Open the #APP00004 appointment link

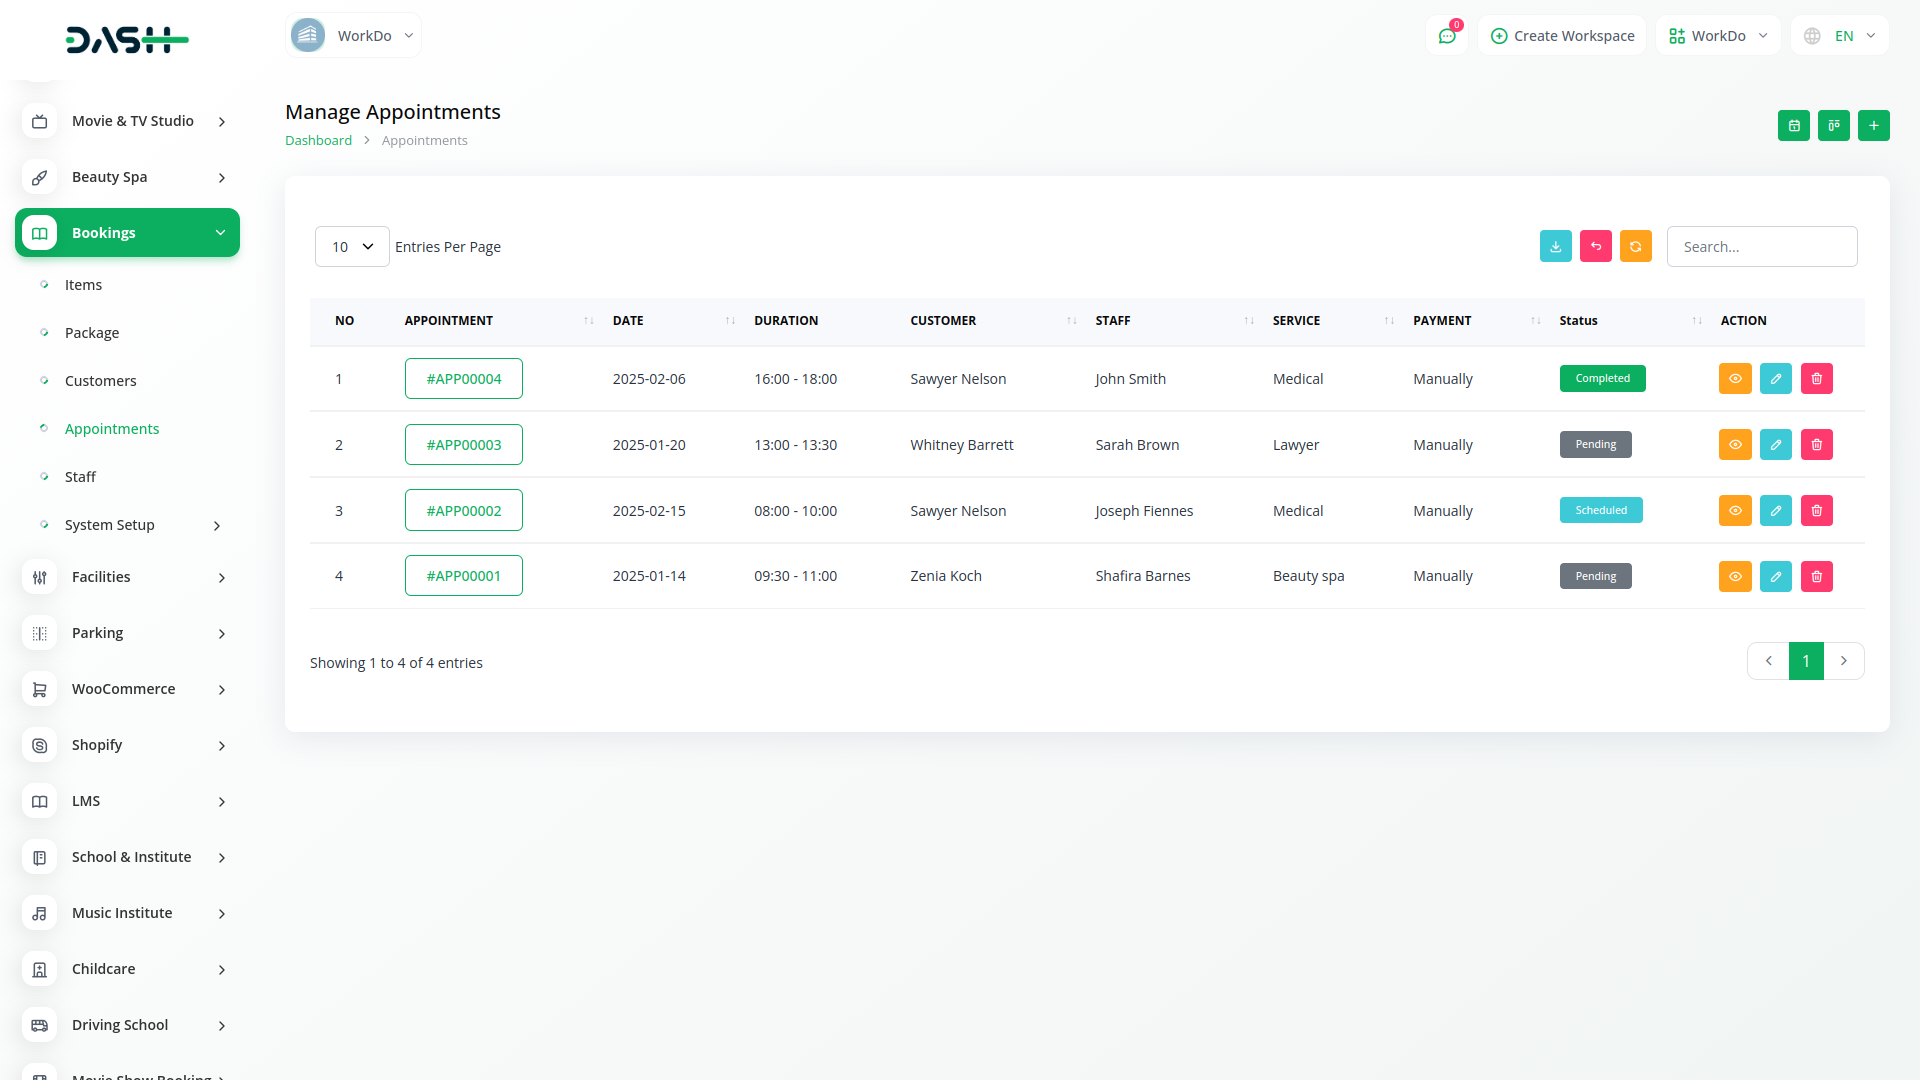[x=463, y=379]
